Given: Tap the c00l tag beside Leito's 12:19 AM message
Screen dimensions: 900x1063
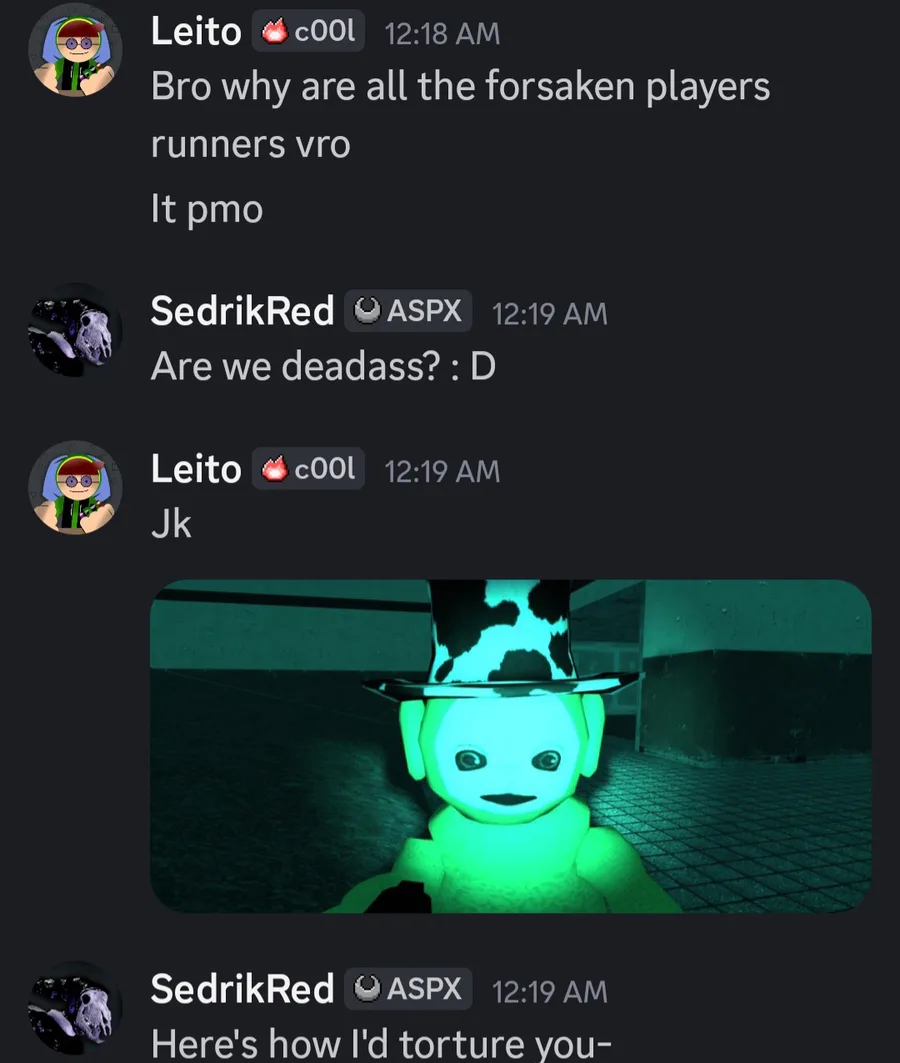Looking at the screenshot, I should click(x=308, y=469).
